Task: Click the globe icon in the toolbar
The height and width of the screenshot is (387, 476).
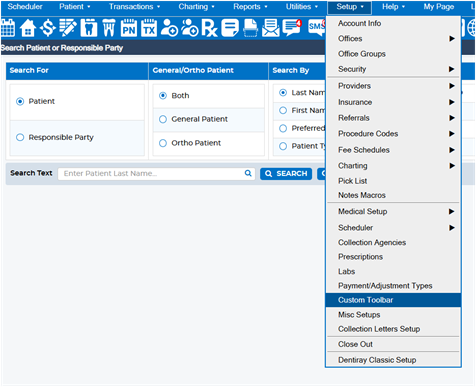Action: point(471,28)
